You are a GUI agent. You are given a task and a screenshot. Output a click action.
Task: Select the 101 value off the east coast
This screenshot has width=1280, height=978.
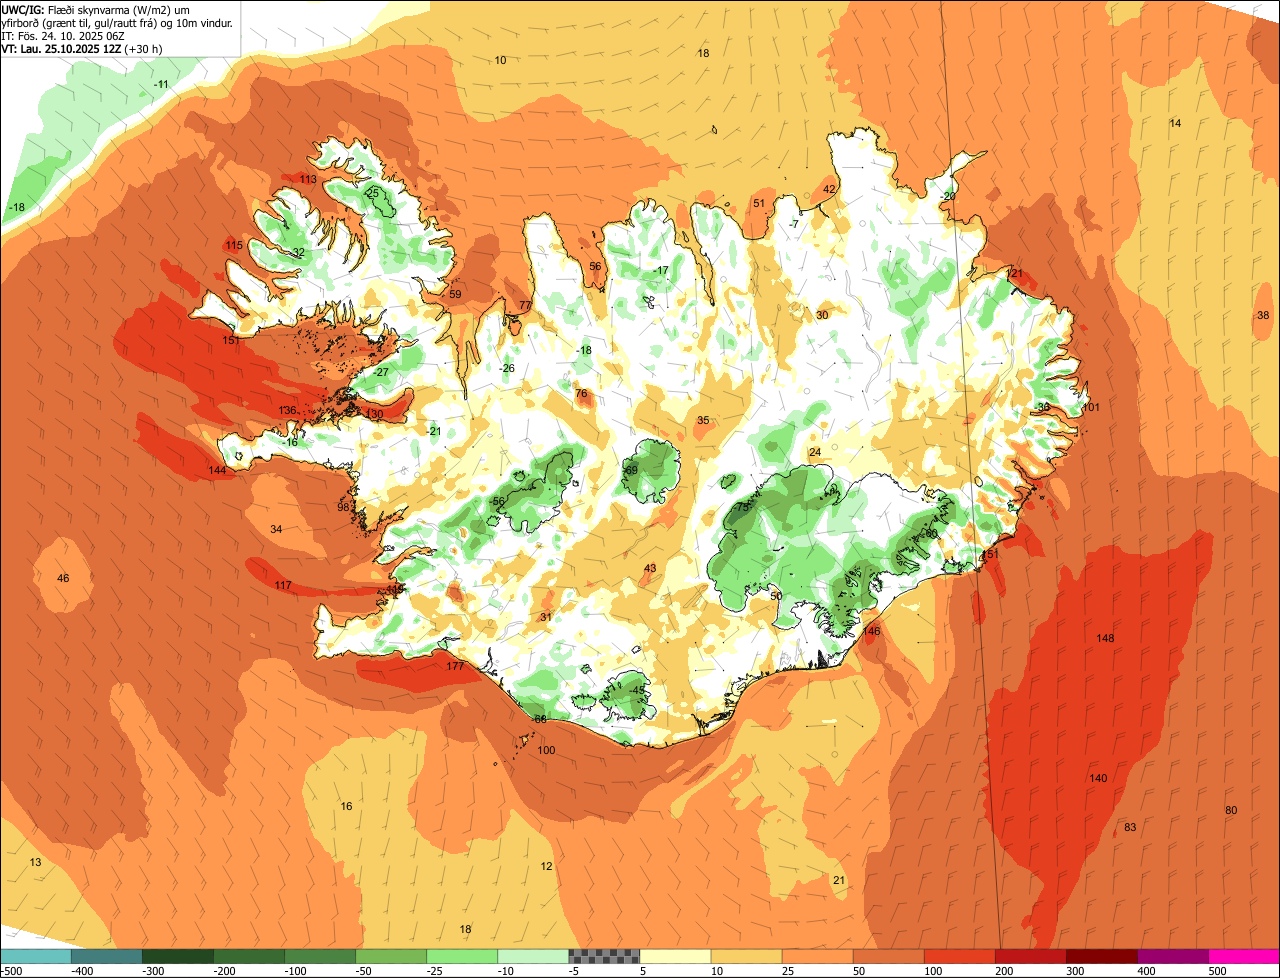(x=1091, y=407)
